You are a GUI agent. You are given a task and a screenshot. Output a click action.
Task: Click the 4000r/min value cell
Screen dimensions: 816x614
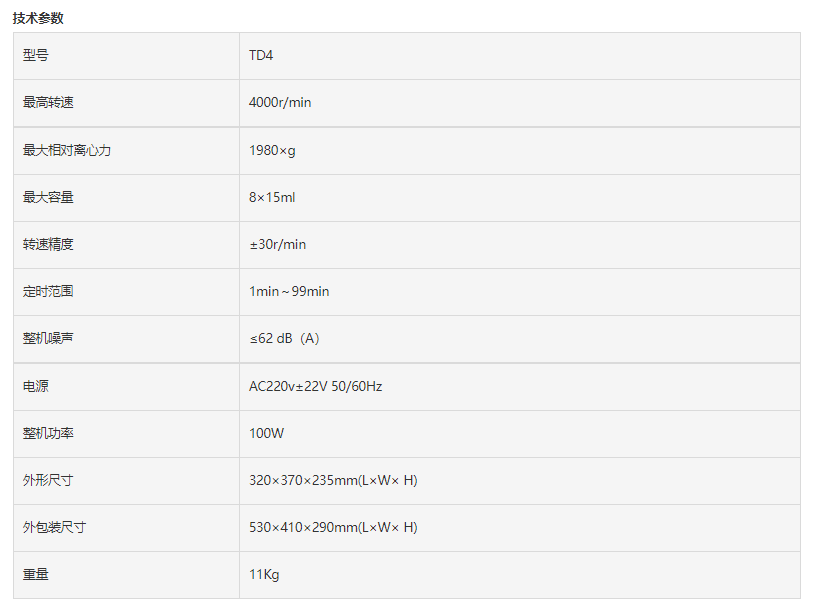click(x=520, y=103)
